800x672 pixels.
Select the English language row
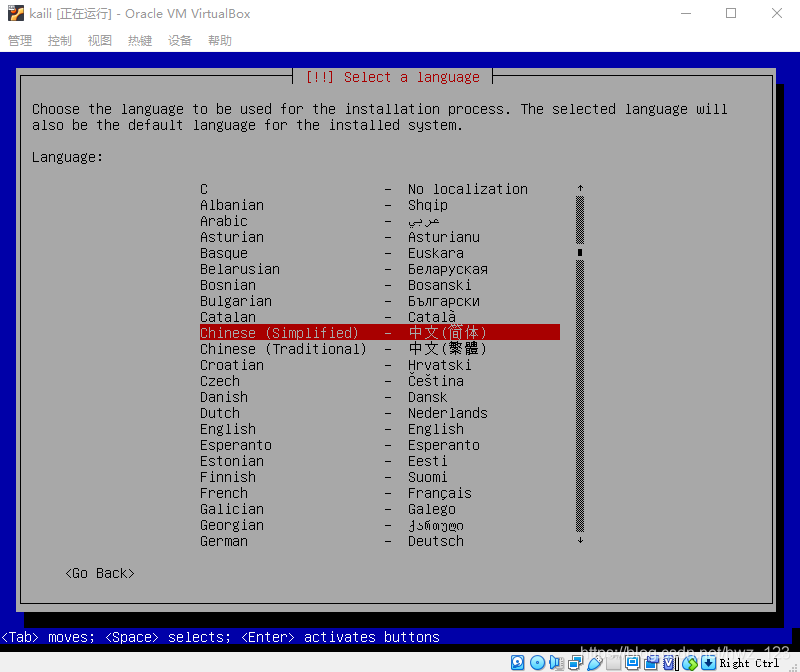(x=380, y=429)
